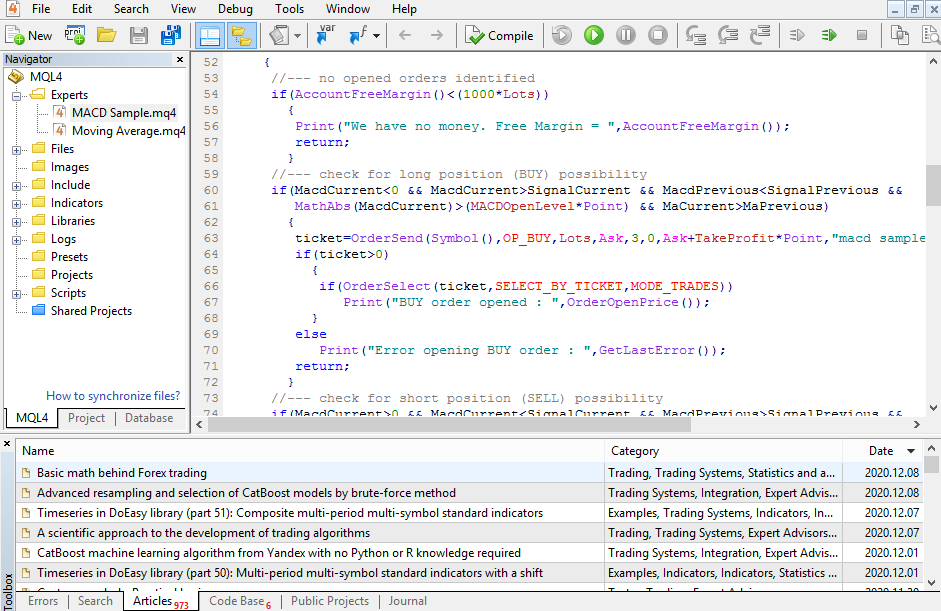This screenshot has width=941, height=611.
Task: Open the 'How to synchronize files?' link
Action: point(113,396)
